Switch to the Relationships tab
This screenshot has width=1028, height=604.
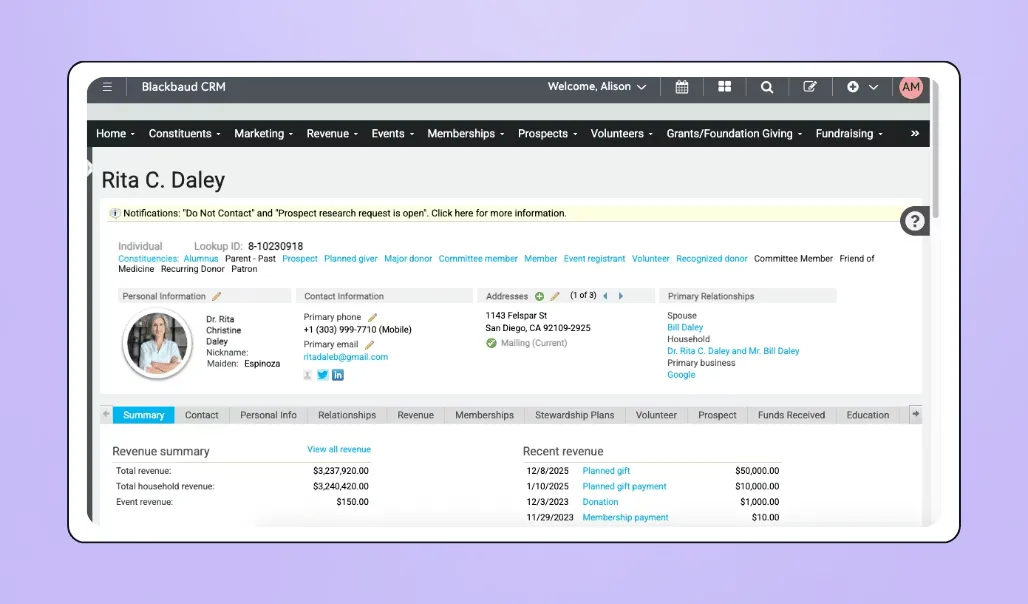[x=347, y=415]
